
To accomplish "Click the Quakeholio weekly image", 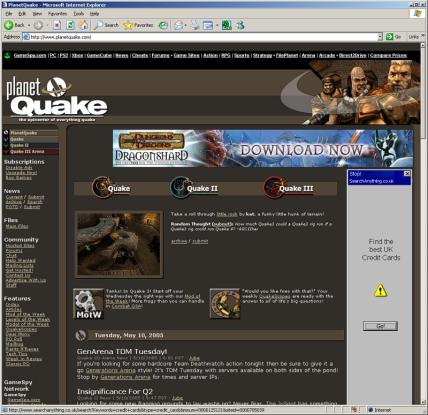I will [x=225, y=303].
